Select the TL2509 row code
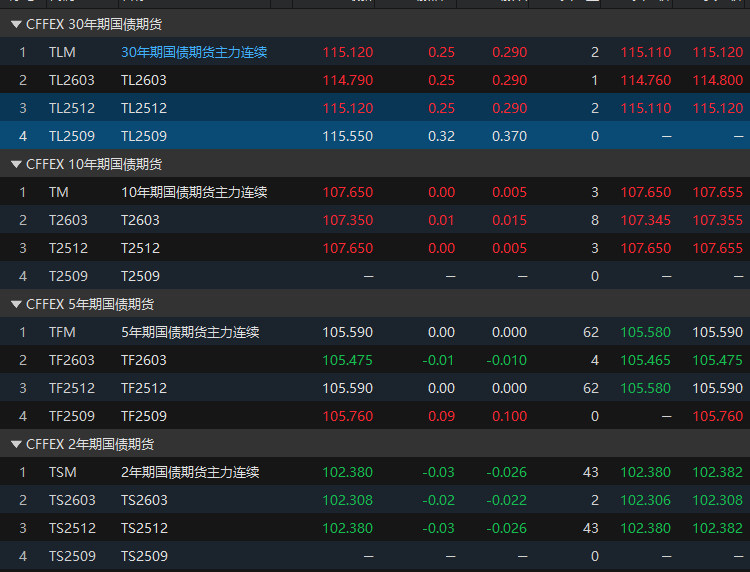Viewport: 750px width, 572px height. point(72,136)
